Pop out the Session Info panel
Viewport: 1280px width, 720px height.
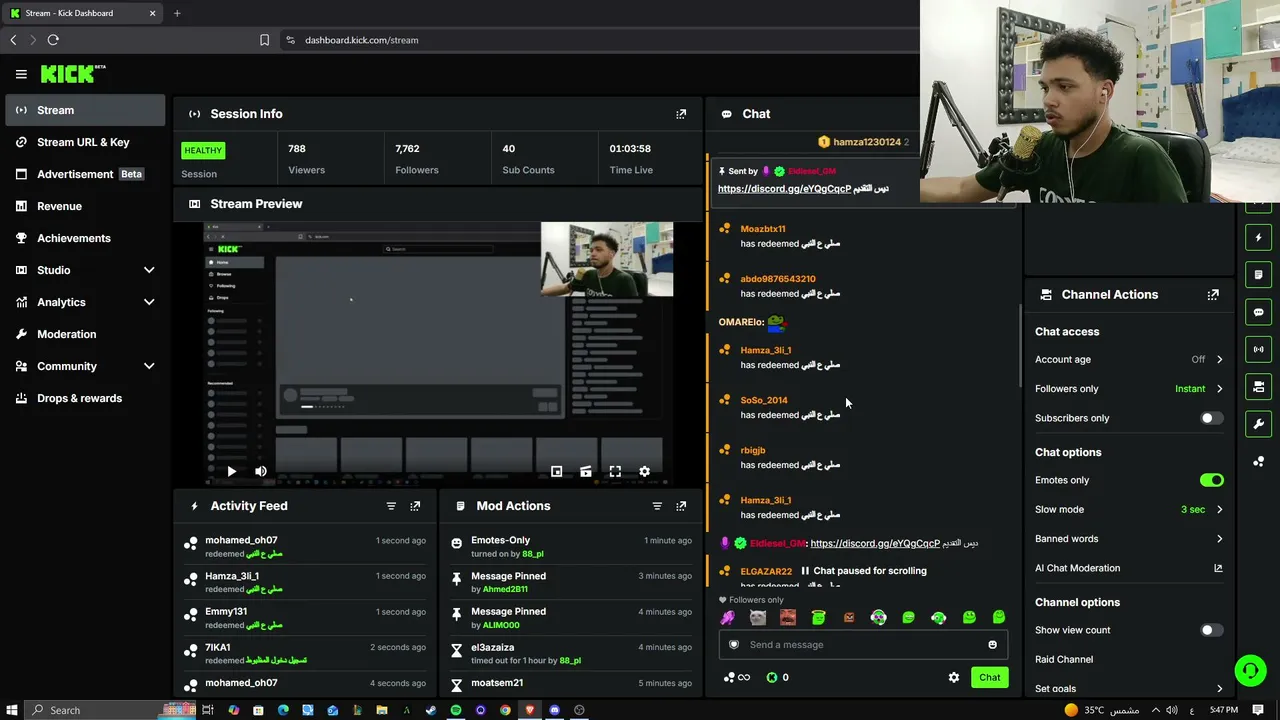pos(681,114)
